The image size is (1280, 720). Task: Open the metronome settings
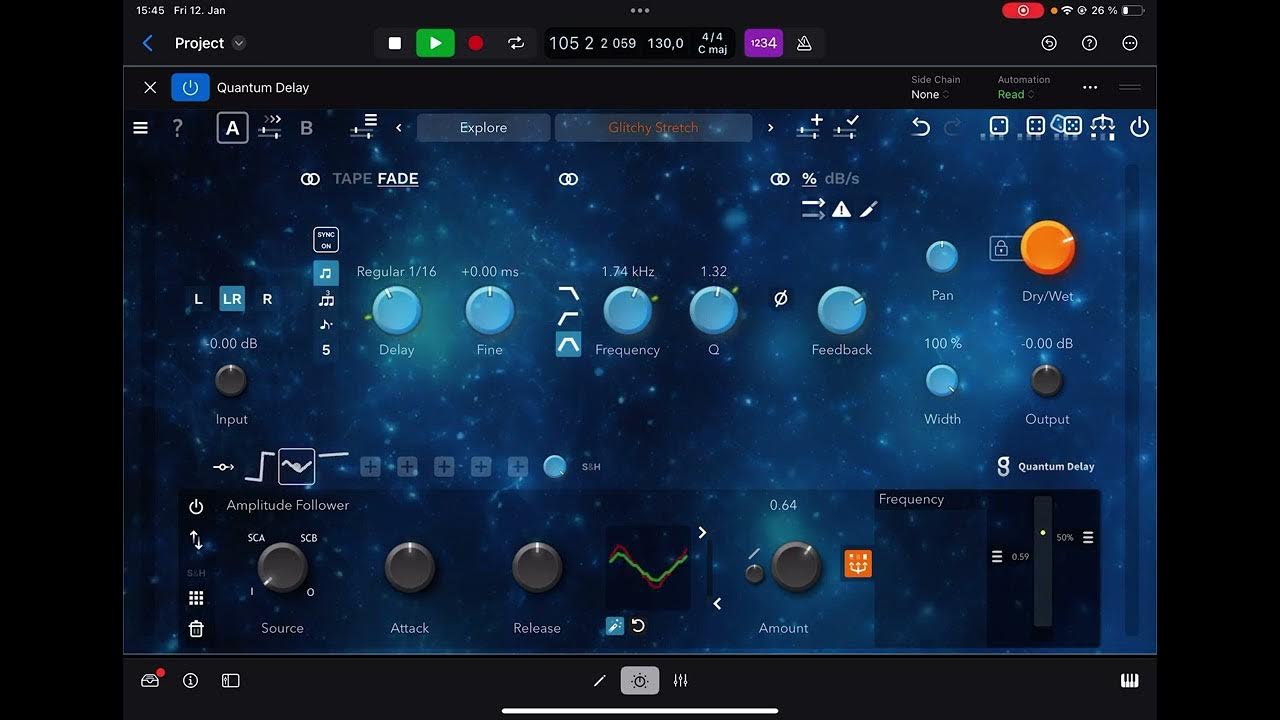pos(804,43)
